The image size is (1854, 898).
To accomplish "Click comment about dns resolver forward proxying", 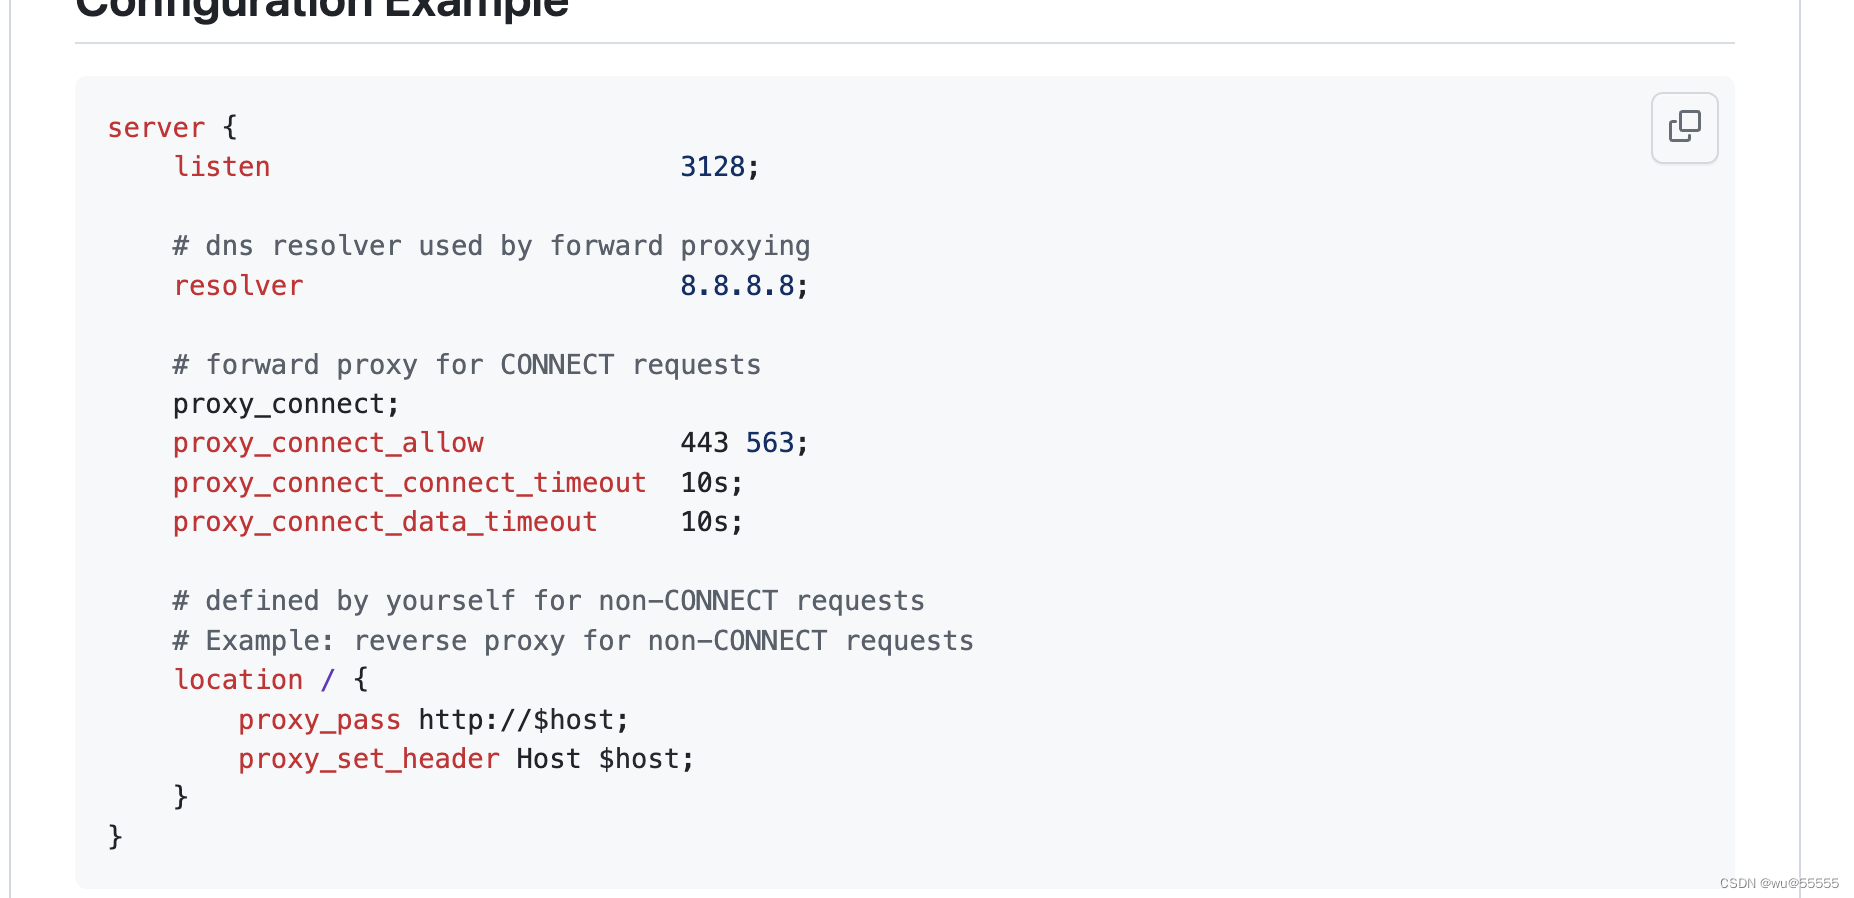I will tap(491, 246).
